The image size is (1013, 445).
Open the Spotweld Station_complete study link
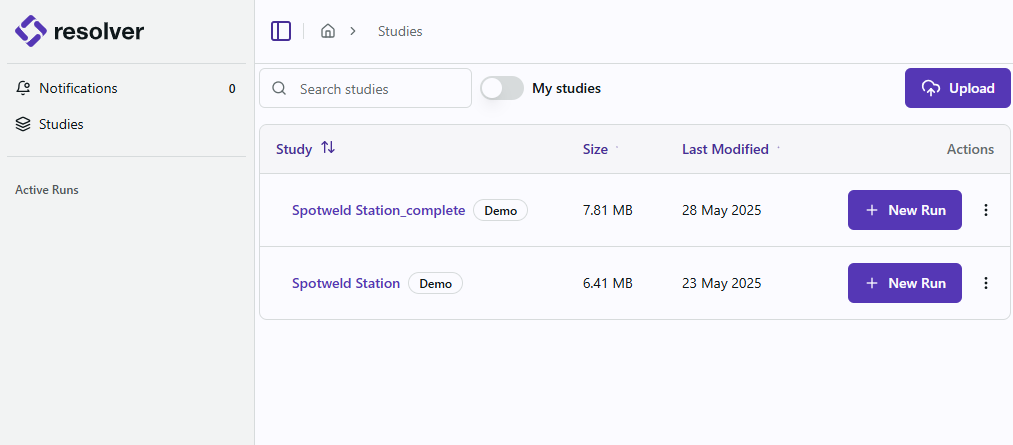(379, 210)
